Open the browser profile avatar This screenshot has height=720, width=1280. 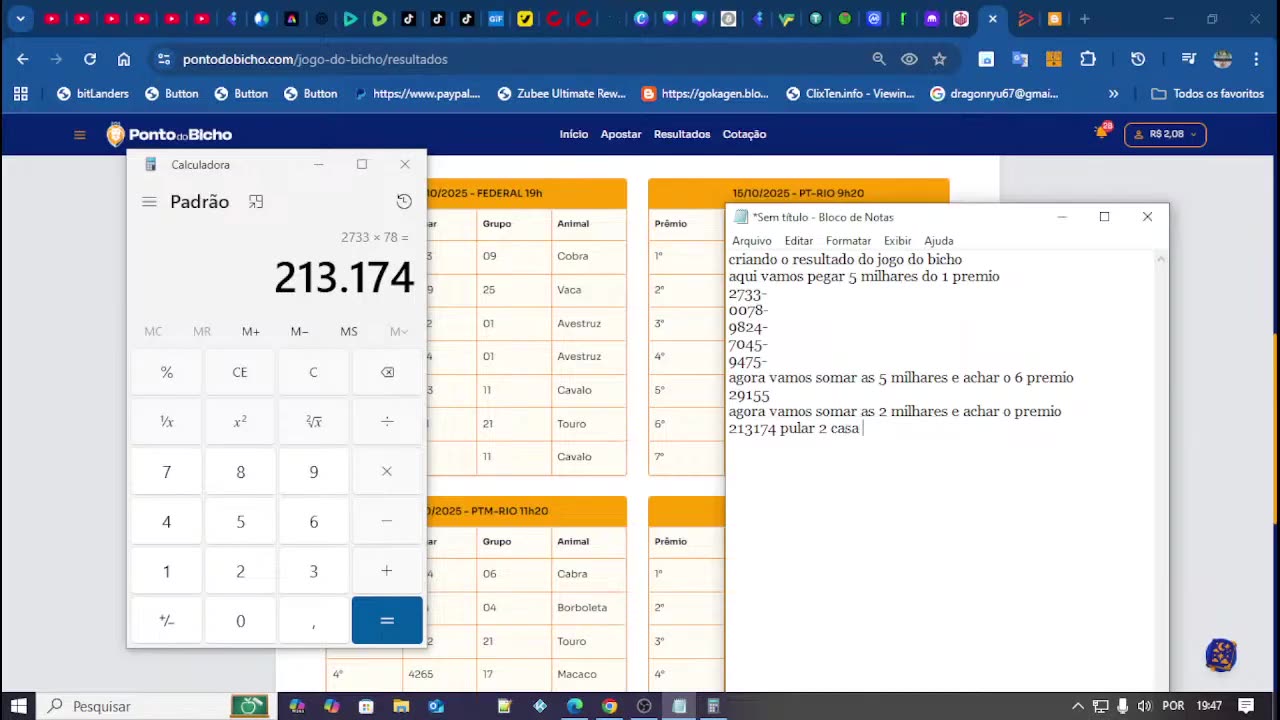tap(1223, 59)
